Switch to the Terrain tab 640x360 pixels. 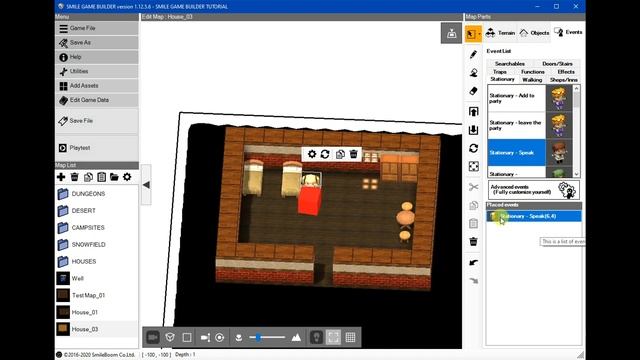(500, 33)
